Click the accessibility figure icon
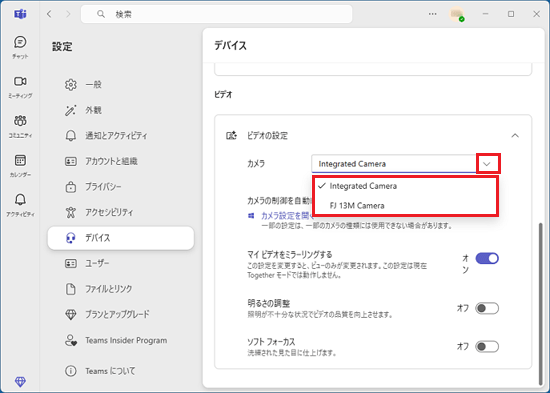The width and height of the screenshot is (550, 393). (x=71, y=212)
